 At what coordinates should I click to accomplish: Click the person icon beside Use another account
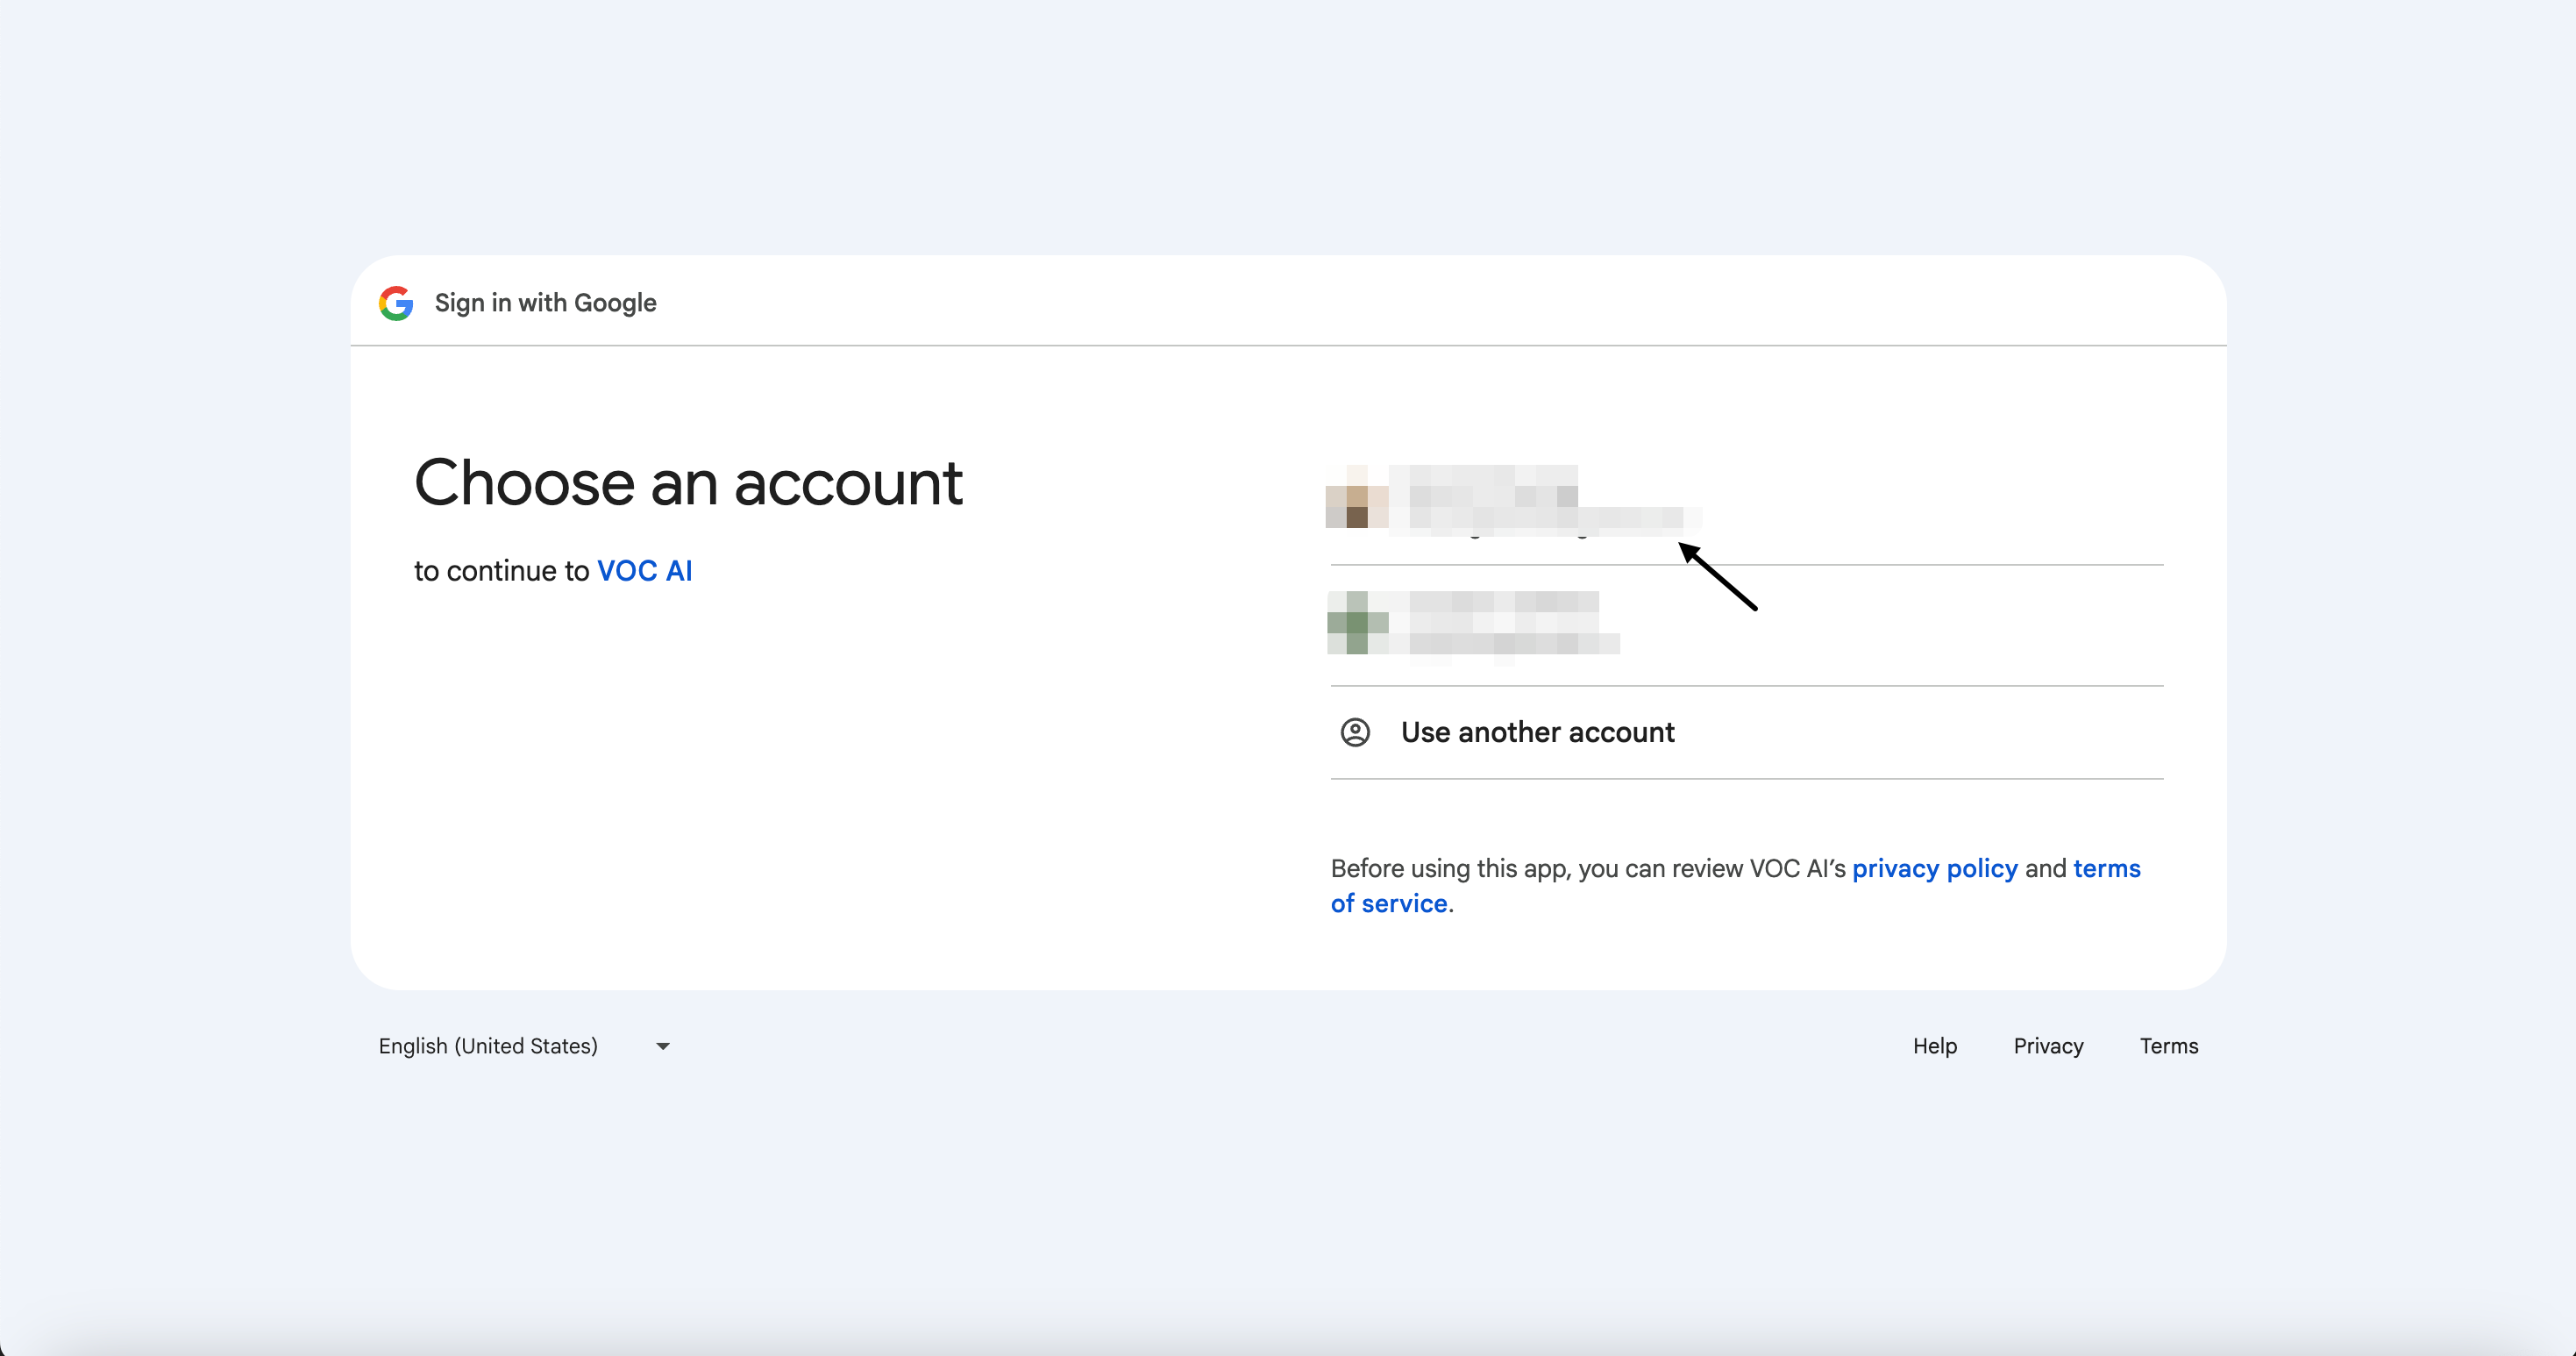[1355, 732]
